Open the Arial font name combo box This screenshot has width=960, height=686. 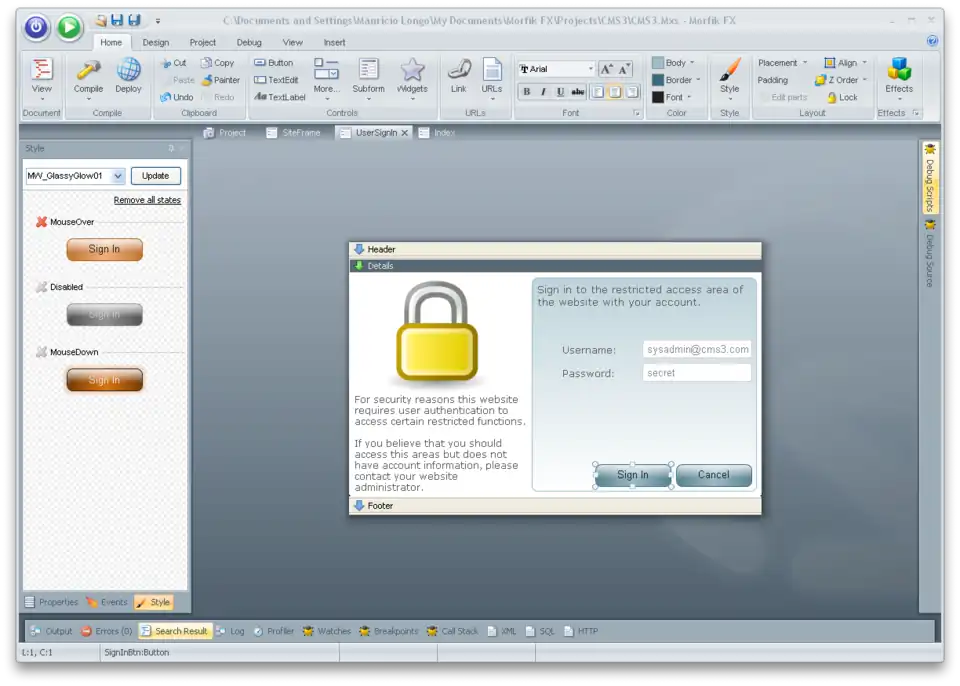point(556,69)
